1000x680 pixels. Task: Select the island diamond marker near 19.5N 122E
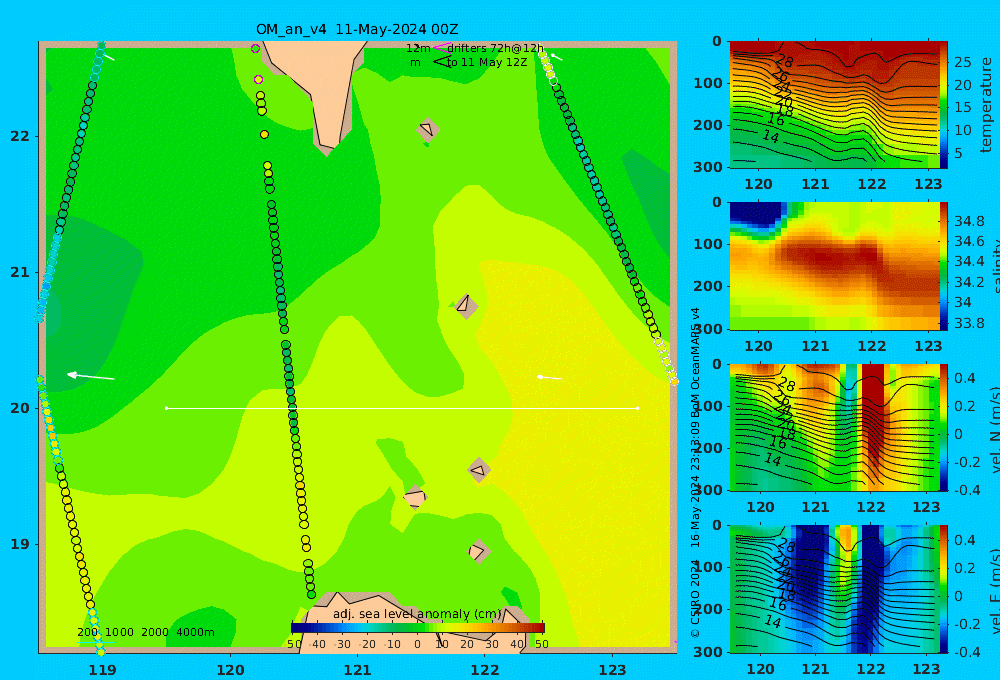coord(479,470)
